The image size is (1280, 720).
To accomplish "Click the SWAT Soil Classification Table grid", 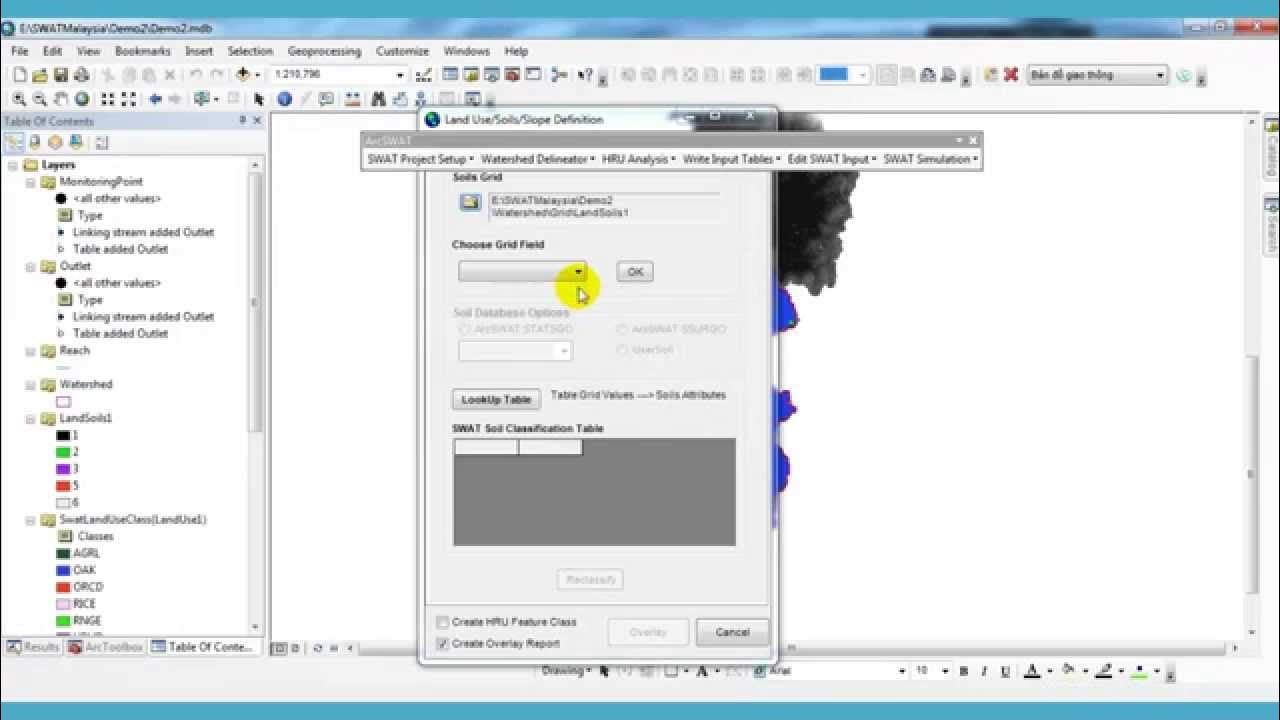I will pos(594,492).
